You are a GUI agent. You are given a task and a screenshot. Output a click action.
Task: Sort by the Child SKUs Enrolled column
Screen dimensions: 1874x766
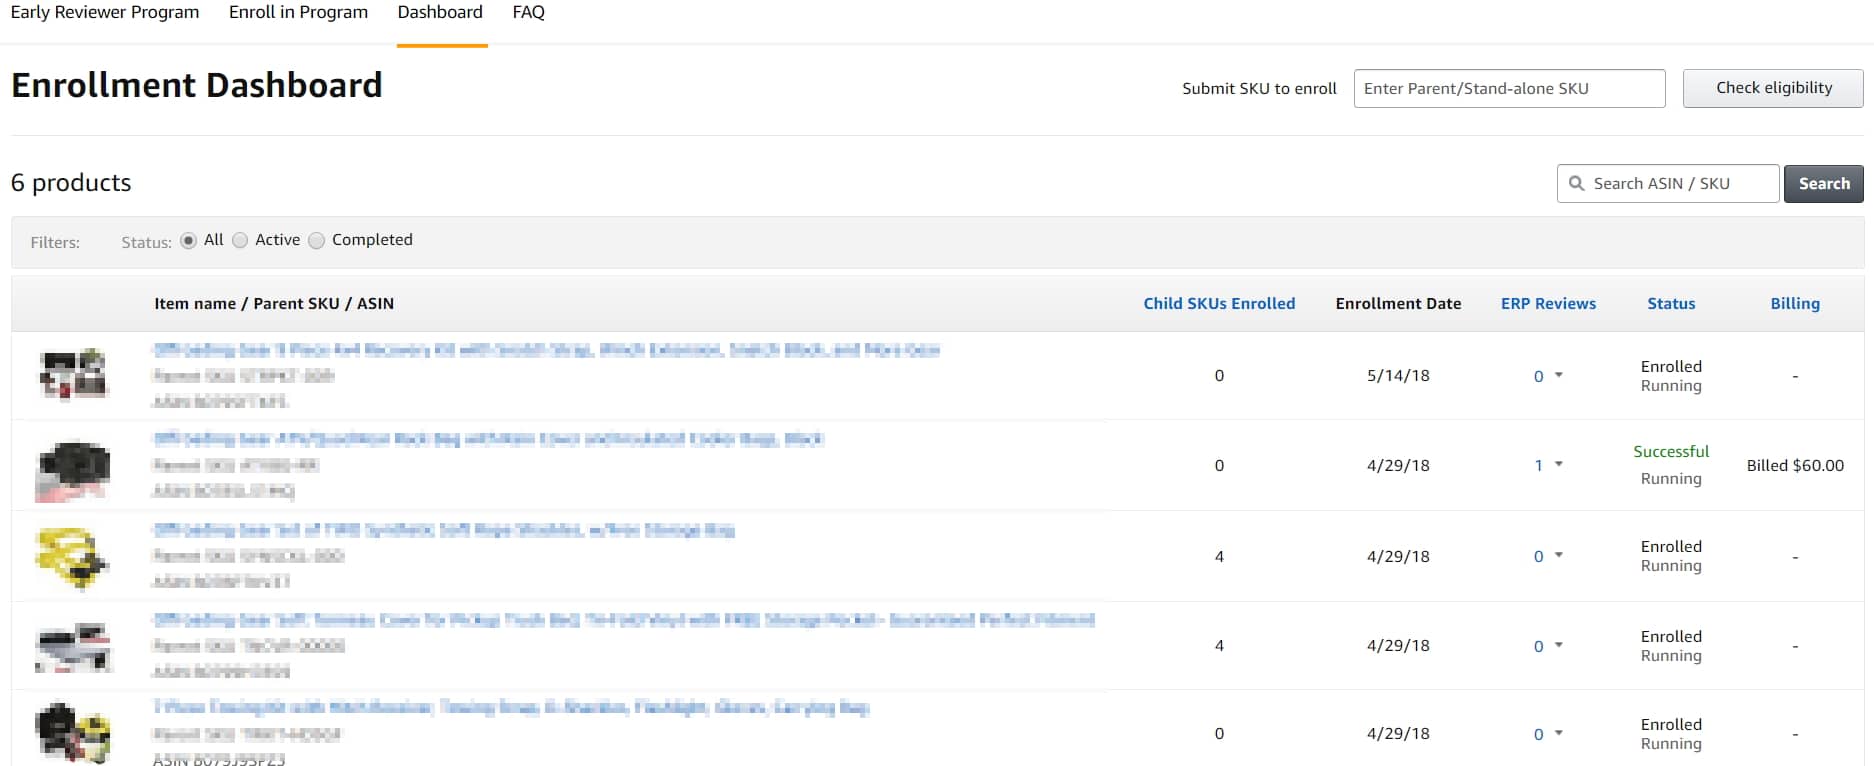pos(1219,304)
